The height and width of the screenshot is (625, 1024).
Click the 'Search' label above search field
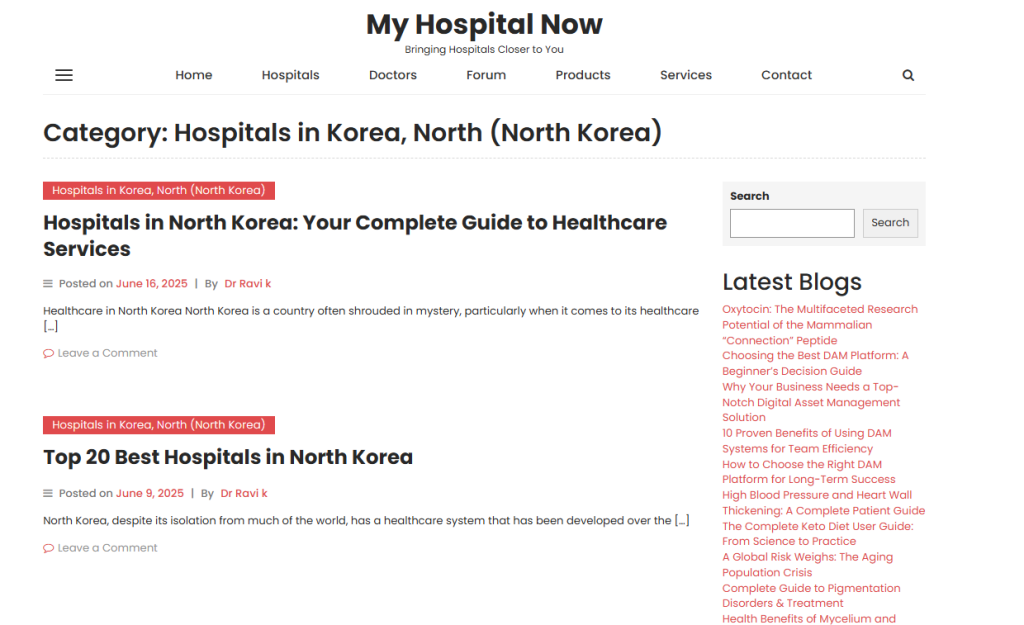(x=749, y=196)
